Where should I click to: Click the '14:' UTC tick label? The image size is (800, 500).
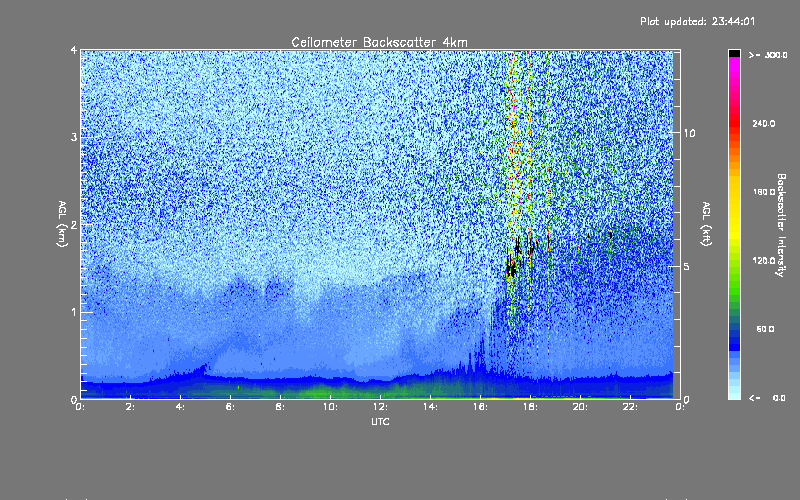(431, 407)
